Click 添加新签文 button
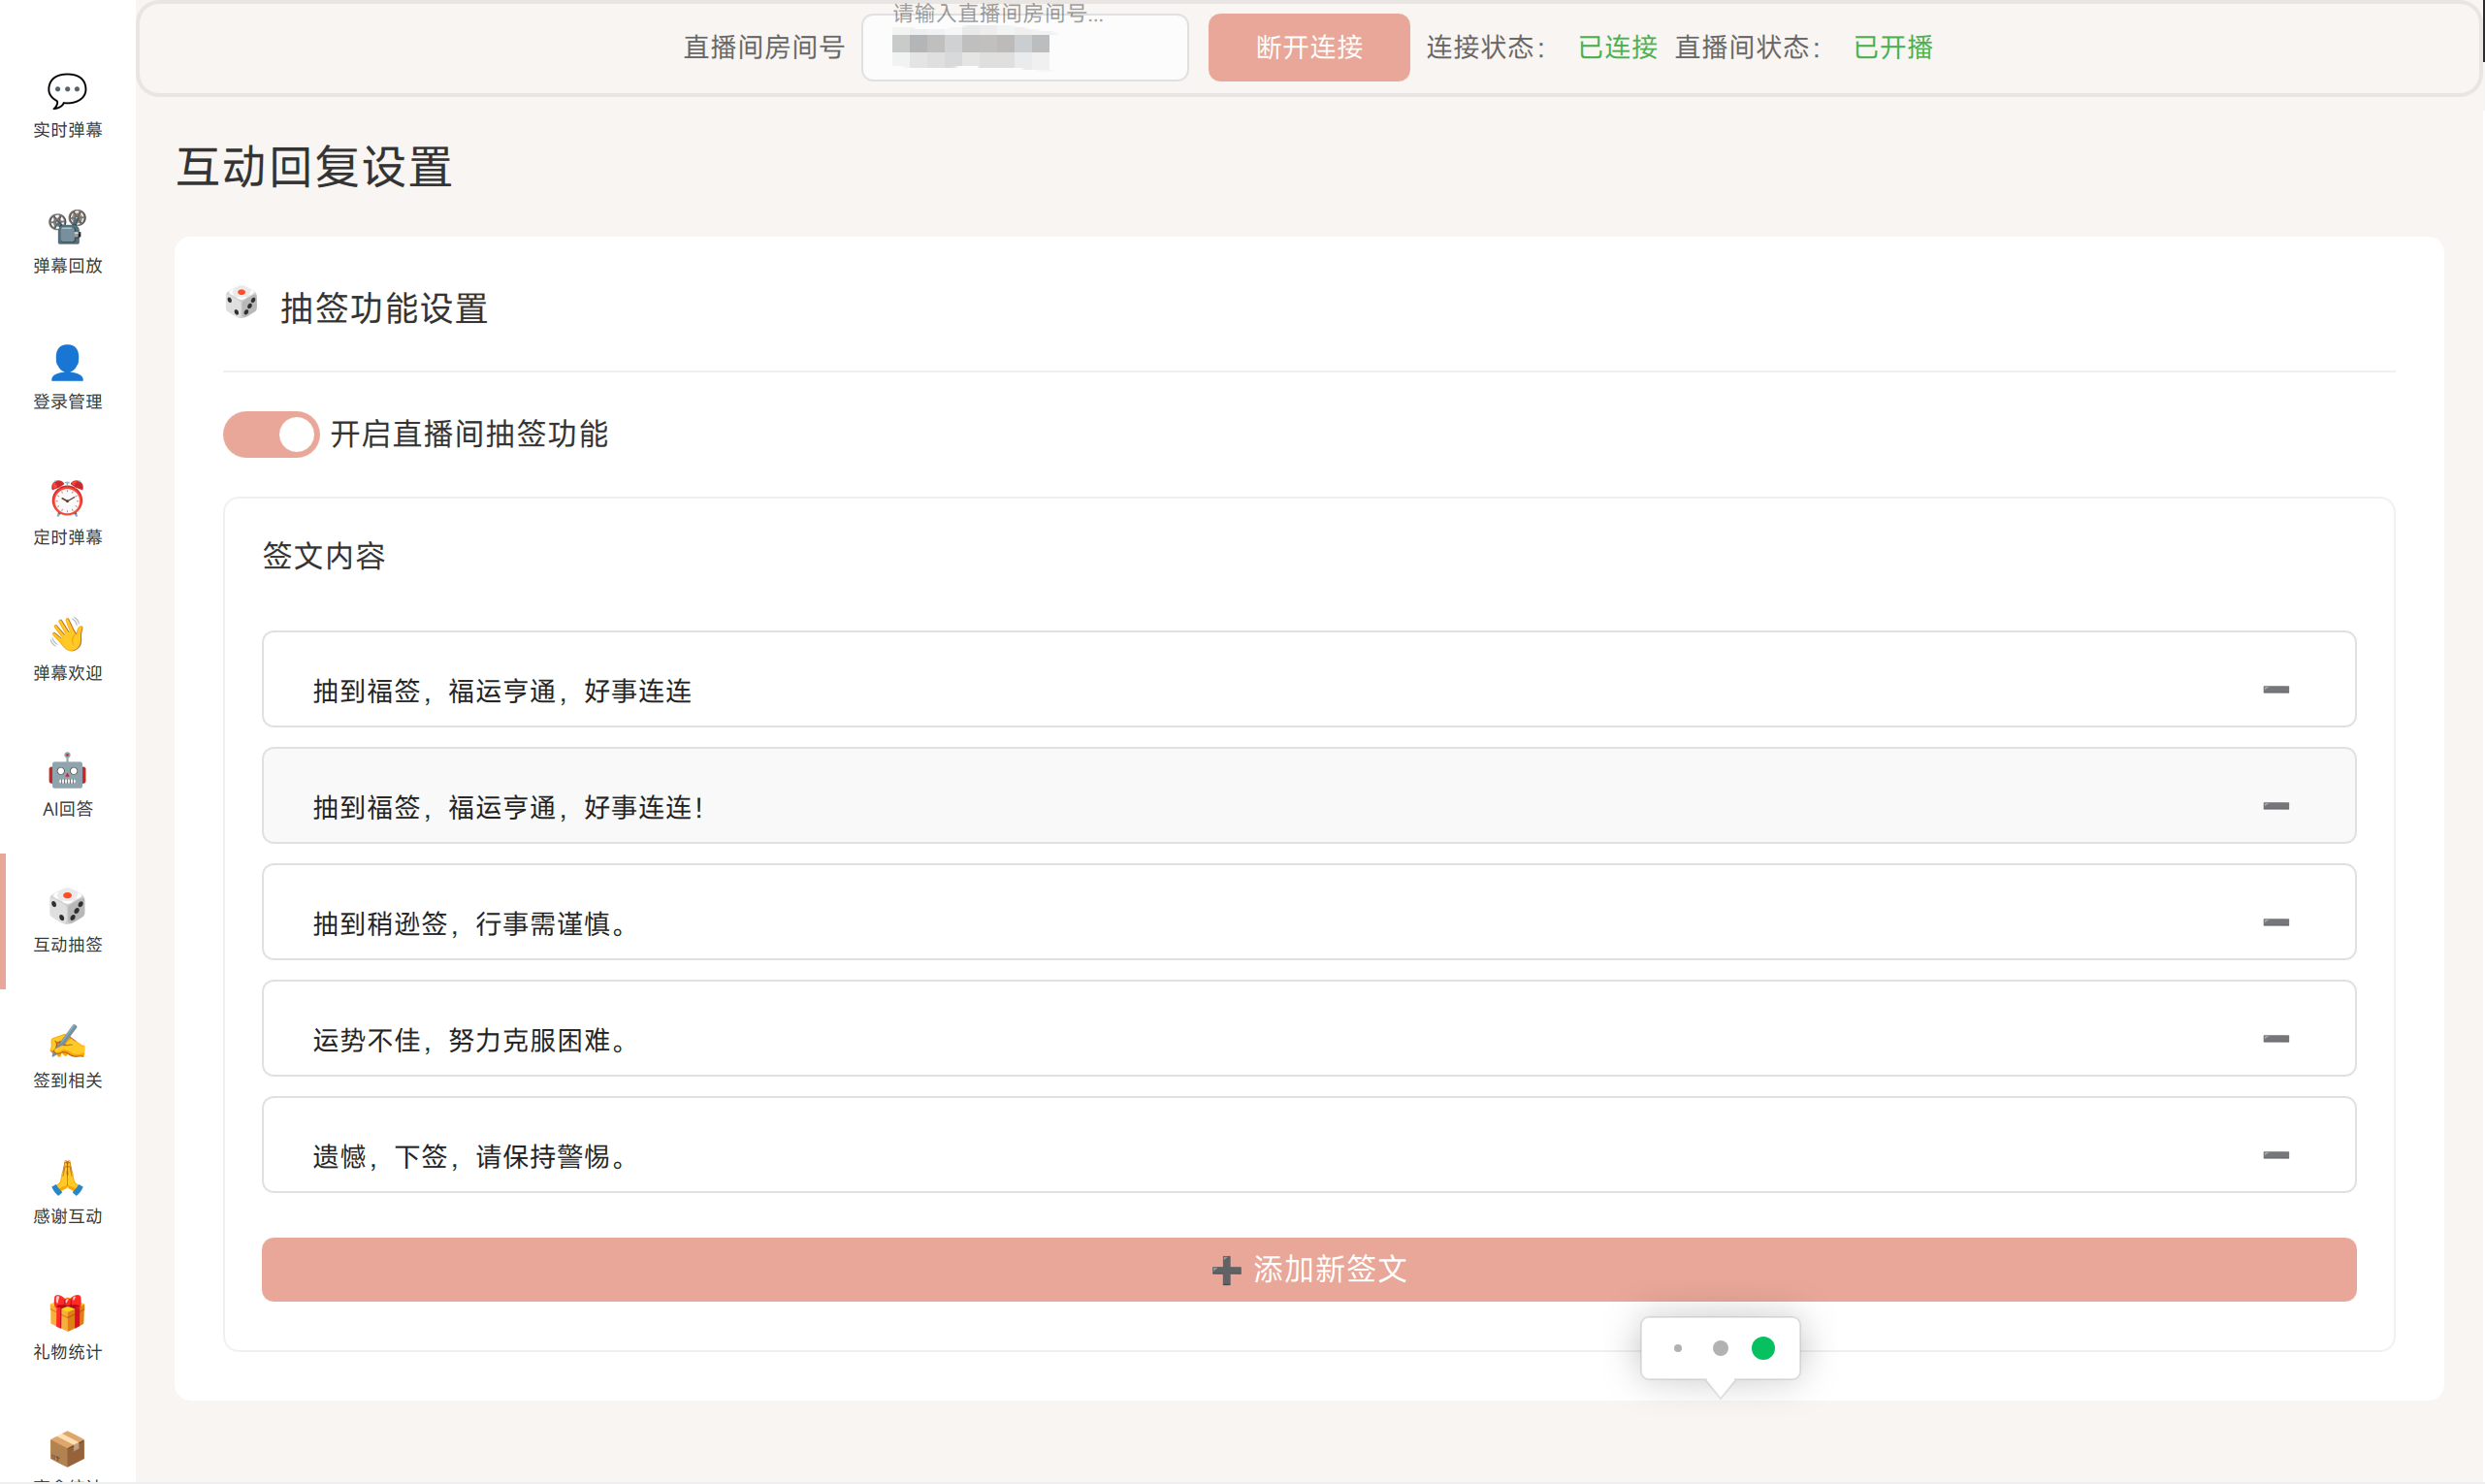Image resolution: width=2485 pixels, height=1484 pixels. pyautogui.click(x=1308, y=1269)
